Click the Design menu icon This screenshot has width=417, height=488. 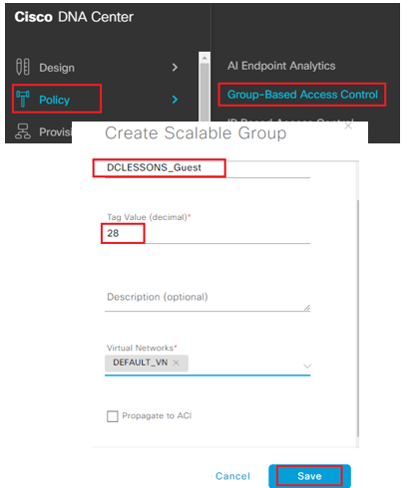(x=23, y=67)
